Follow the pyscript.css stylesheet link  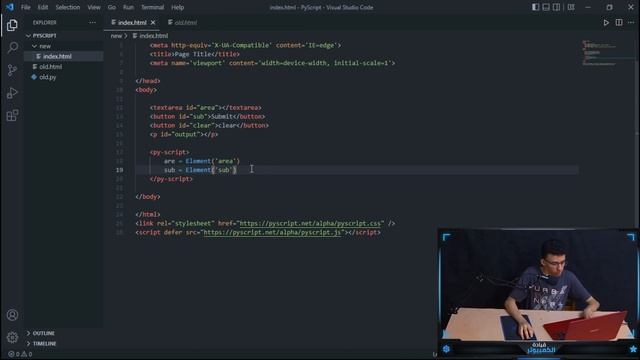310,223
